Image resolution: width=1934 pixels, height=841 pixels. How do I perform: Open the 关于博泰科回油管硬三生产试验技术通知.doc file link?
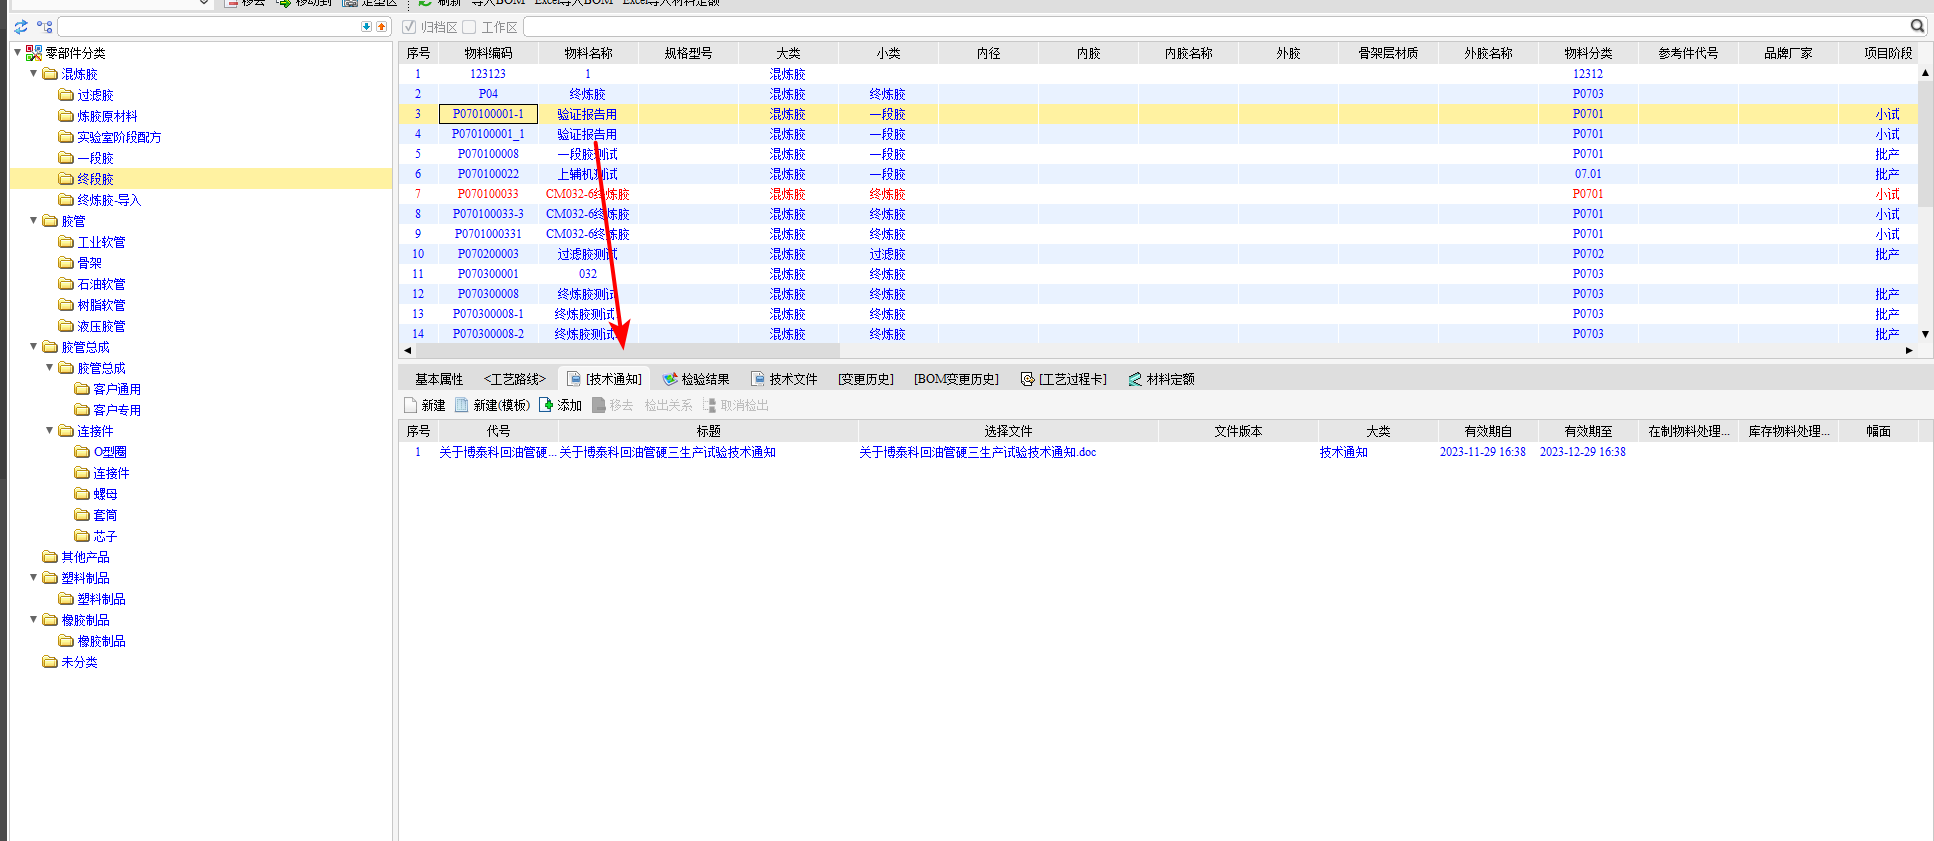[x=977, y=452]
